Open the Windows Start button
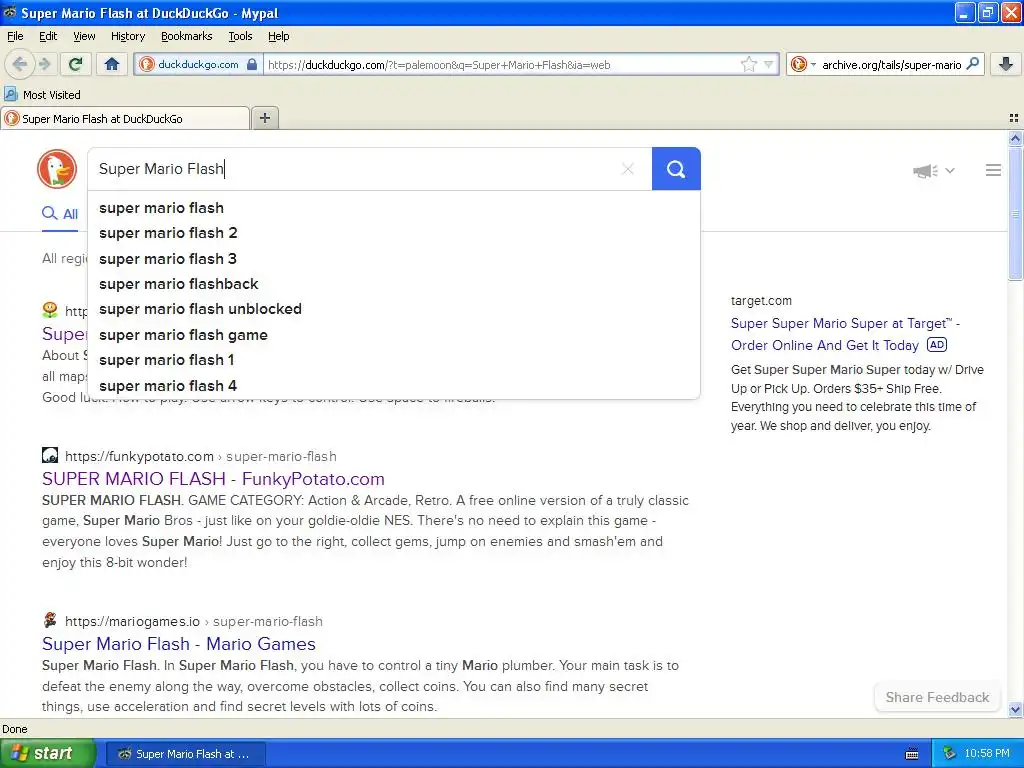 (48, 754)
